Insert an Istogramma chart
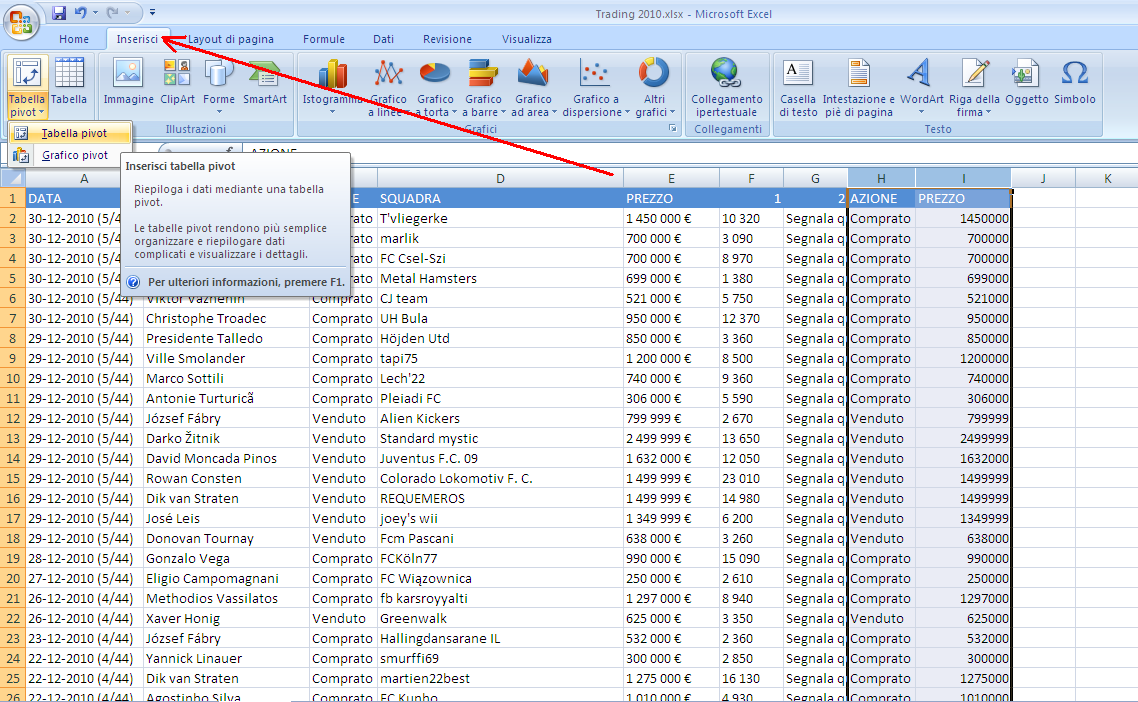Viewport: 1138px width, 702px height. tap(332, 87)
